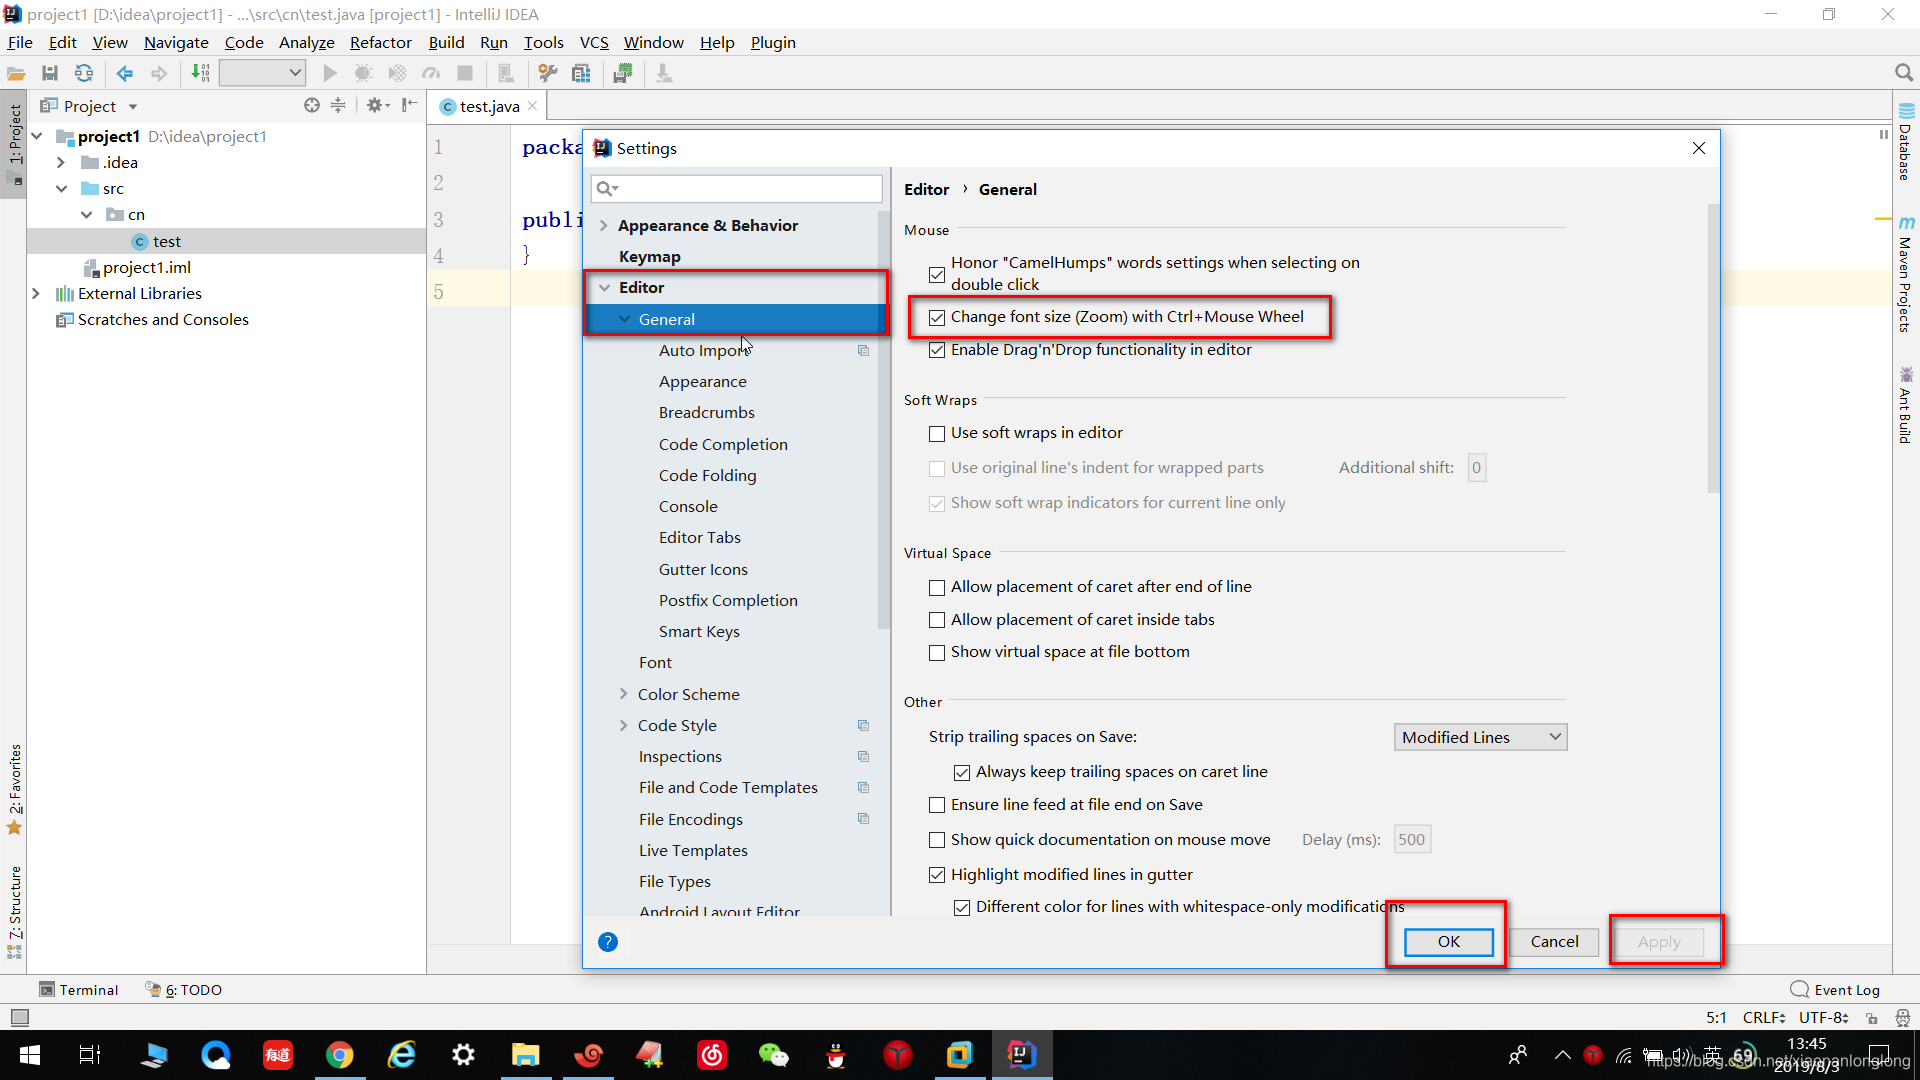Viewport: 1920px width, 1080px height.
Task: Click the Synchronize toolbar icon
Action: click(84, 73)
